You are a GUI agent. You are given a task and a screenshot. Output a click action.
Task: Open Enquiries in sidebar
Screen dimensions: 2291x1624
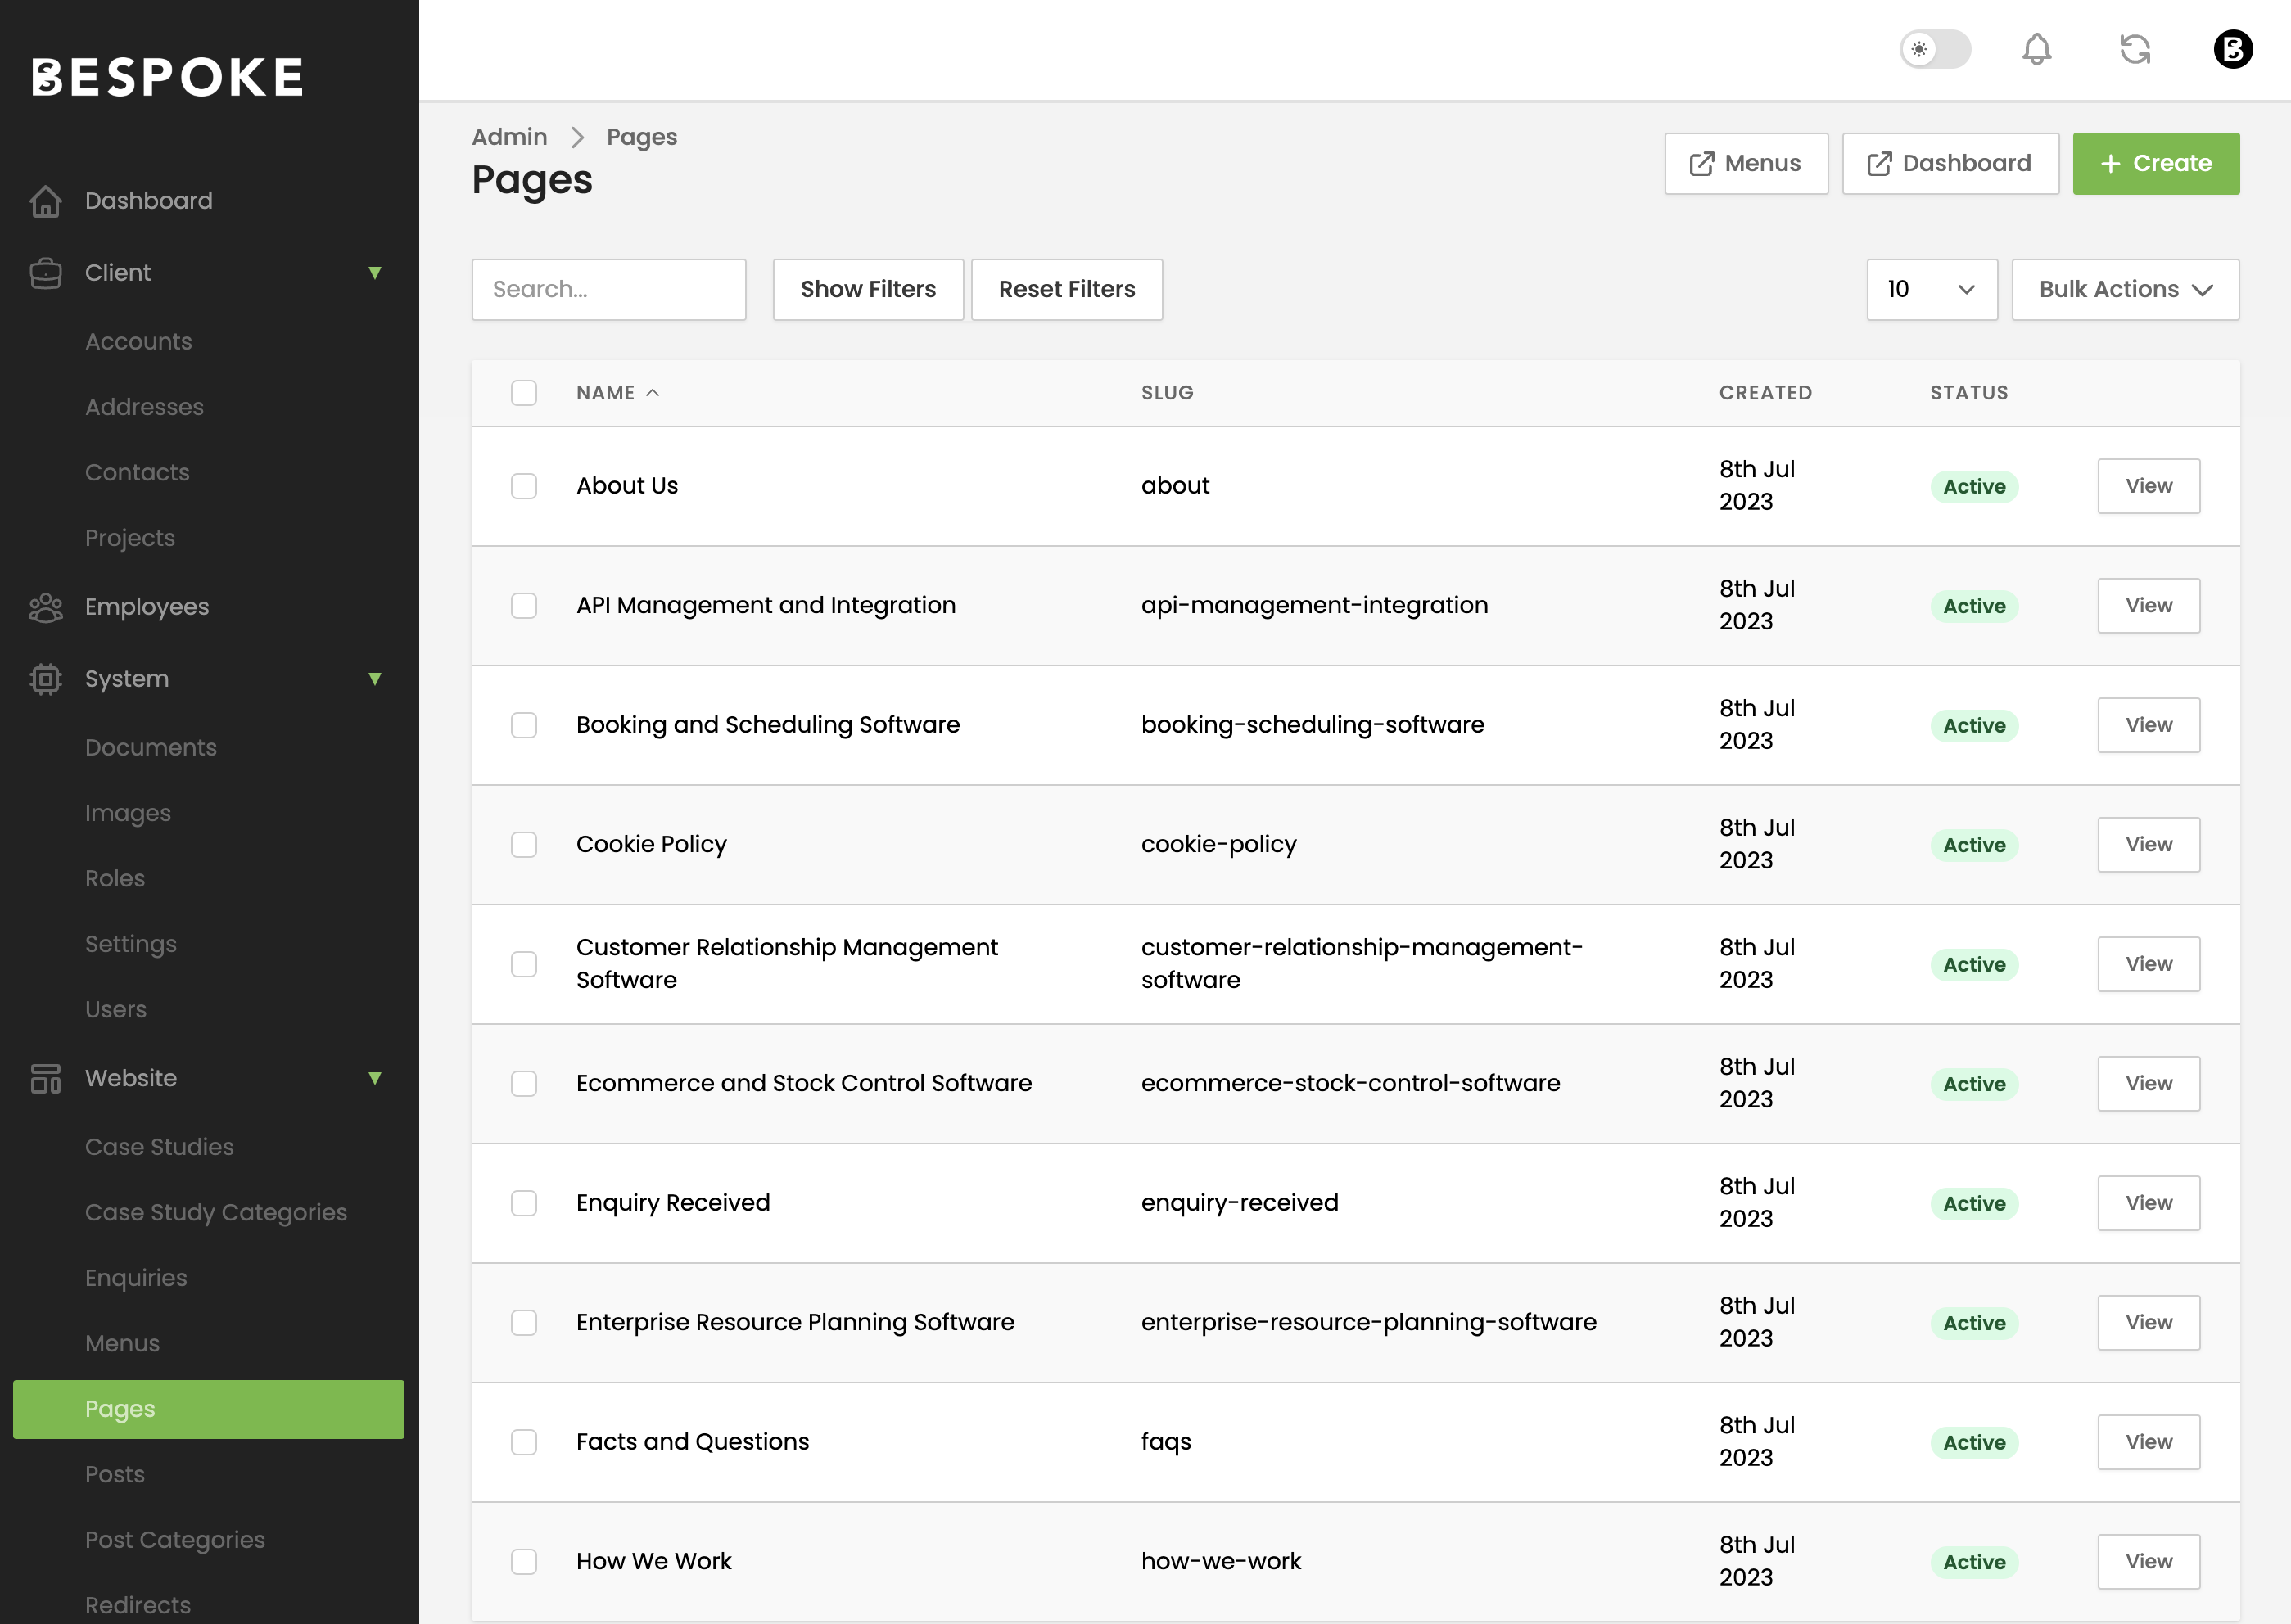(x=135, y=1278)
